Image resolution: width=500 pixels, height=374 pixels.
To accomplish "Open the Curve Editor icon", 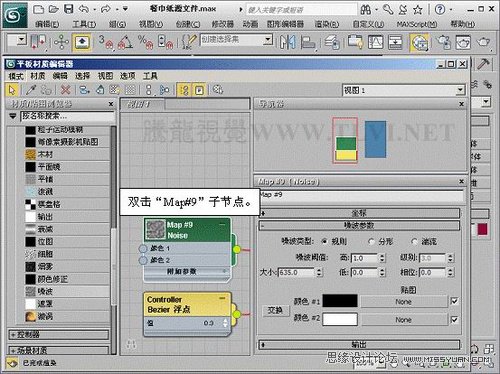I will coord(376,42).
